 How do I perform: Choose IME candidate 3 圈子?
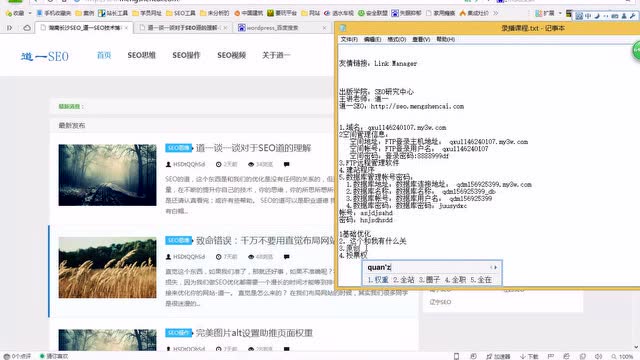click(x=429, y=280)
